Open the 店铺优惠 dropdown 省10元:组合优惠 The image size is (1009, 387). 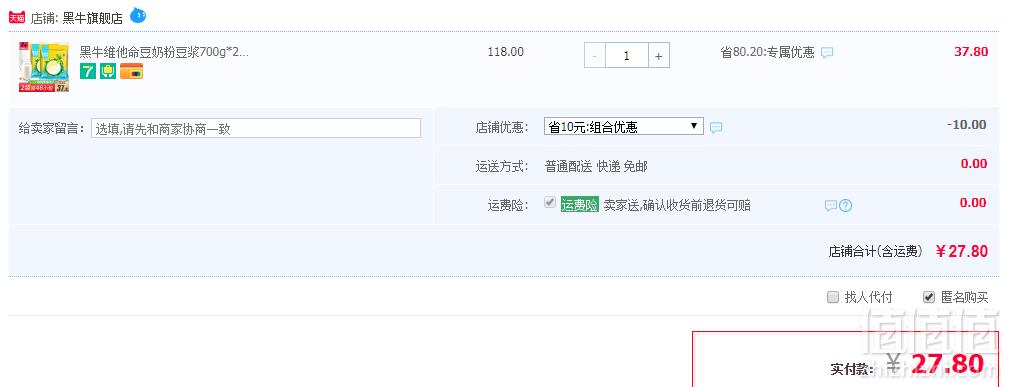[624, 126]
